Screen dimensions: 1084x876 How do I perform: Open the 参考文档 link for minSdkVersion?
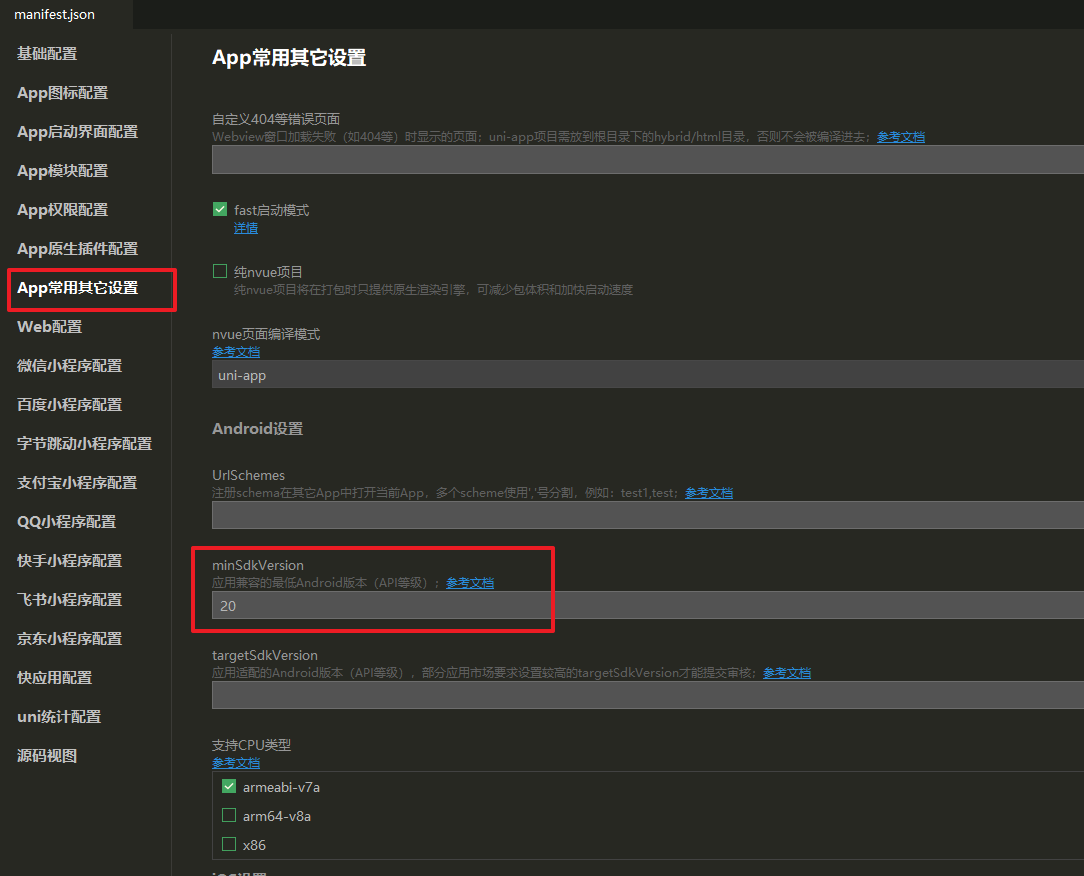(470, 582)
